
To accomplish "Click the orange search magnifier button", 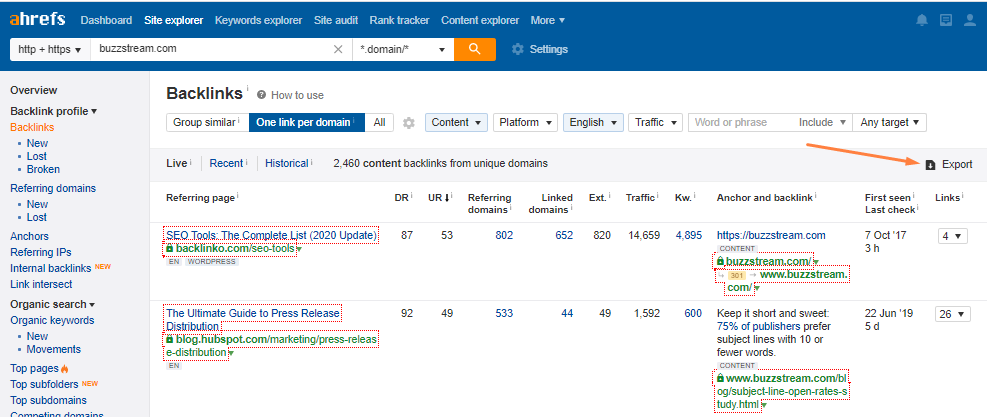I will click(x=475, y=49).
